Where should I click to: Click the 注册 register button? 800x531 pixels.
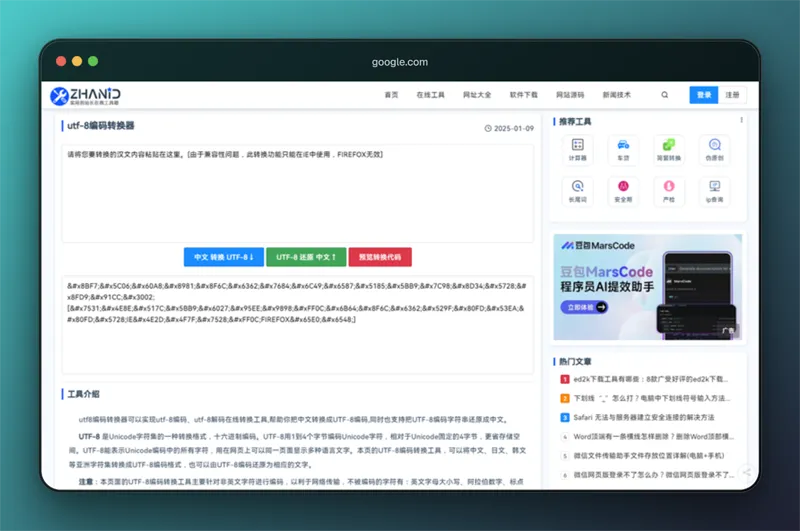pos(732,95)
